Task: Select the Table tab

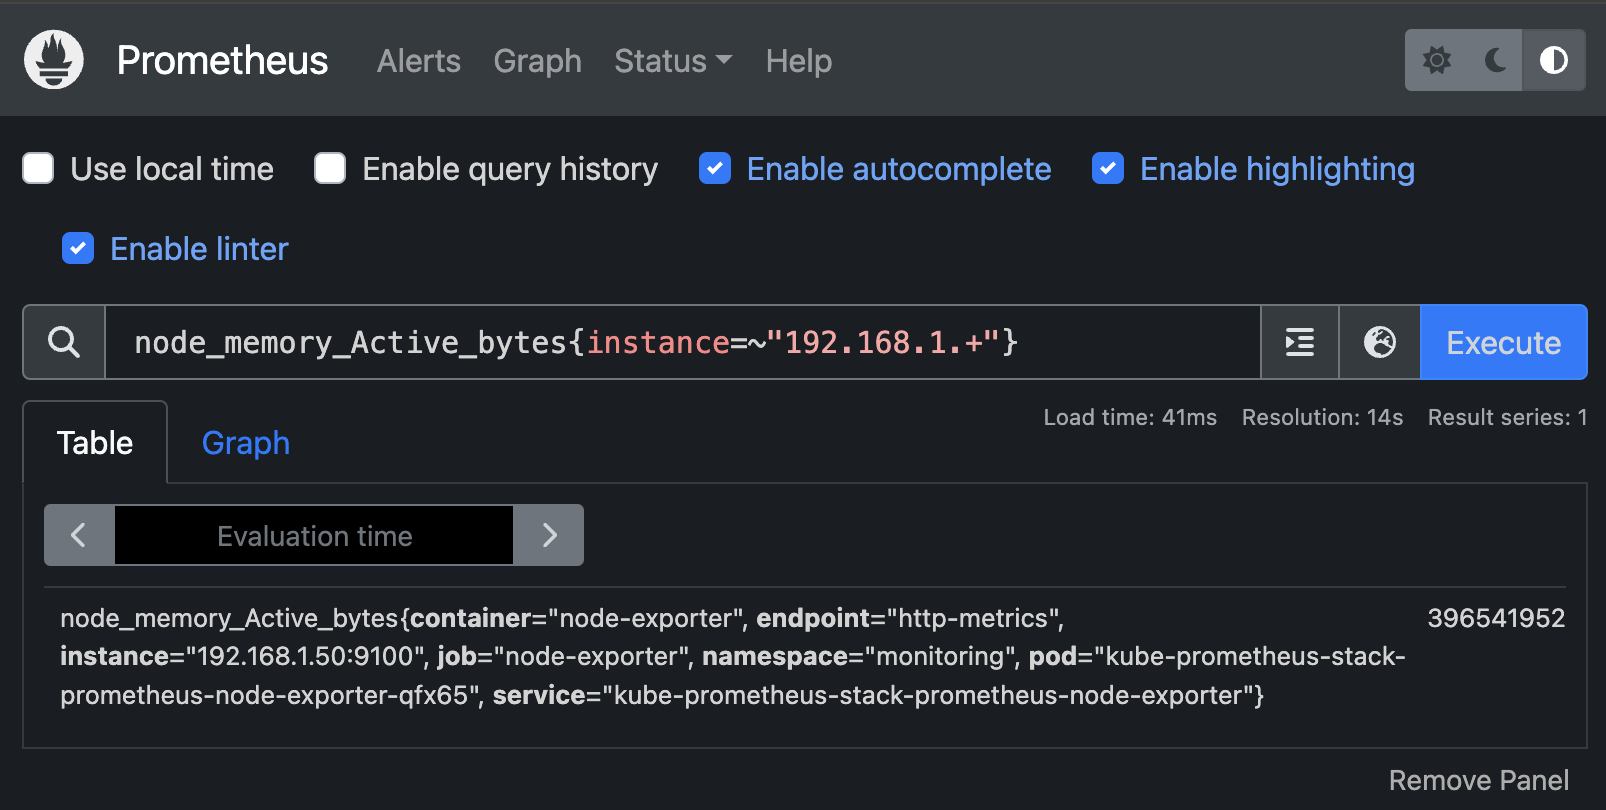Action: coord(95,442)
